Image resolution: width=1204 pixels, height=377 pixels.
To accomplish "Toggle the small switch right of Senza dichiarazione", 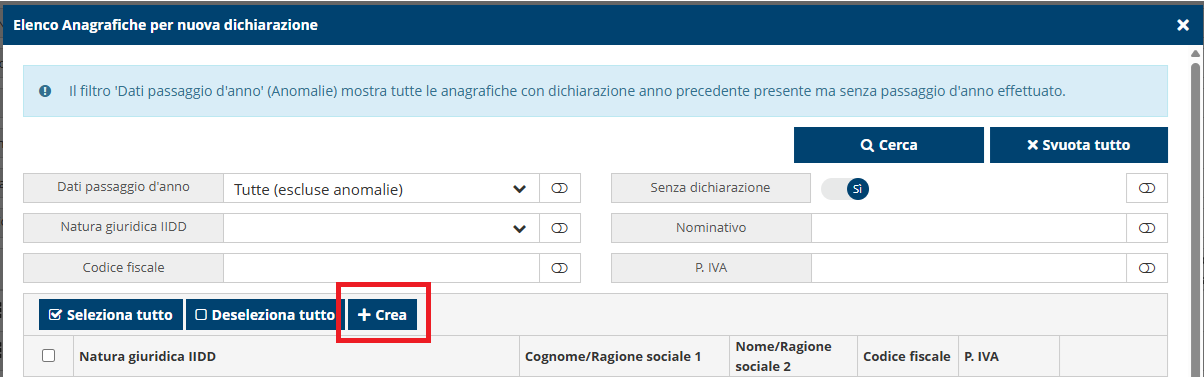I will (1147, 188).
